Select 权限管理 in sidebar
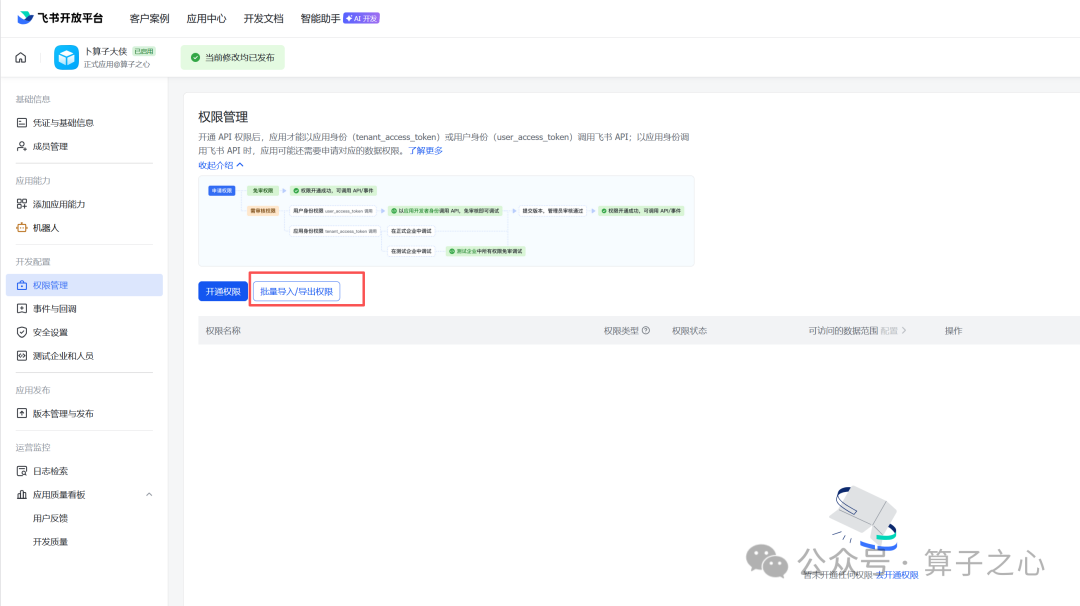The image size is (1080, 606). pos(84,285)
